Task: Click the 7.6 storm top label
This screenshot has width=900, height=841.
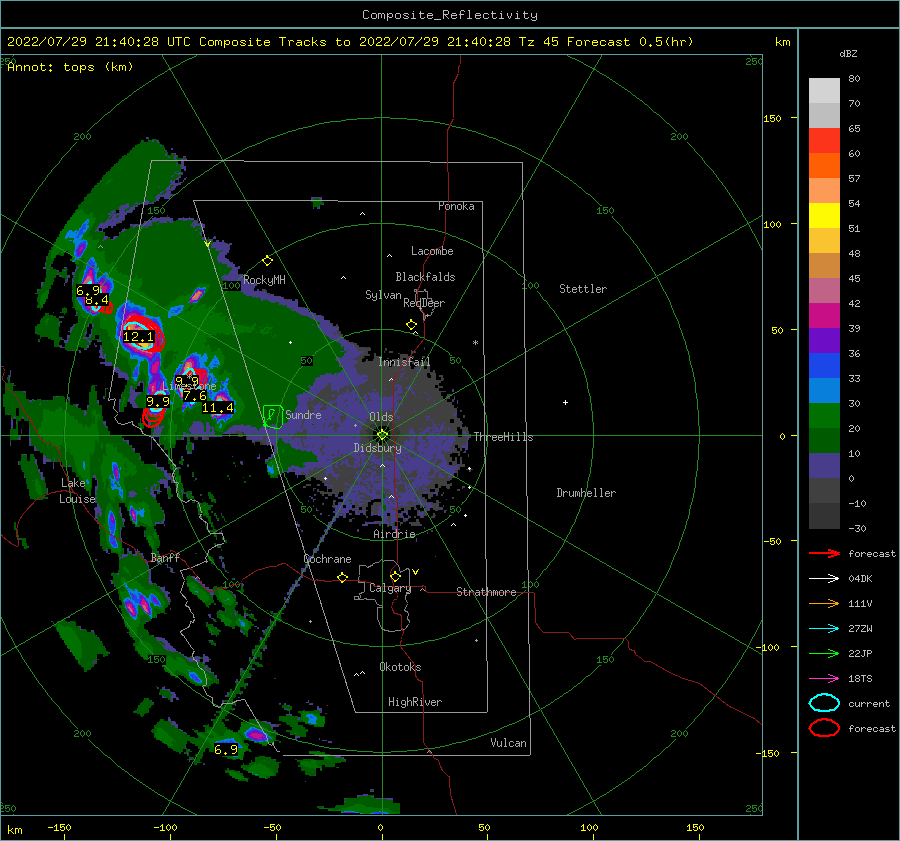Action: [x=195, y=396]
